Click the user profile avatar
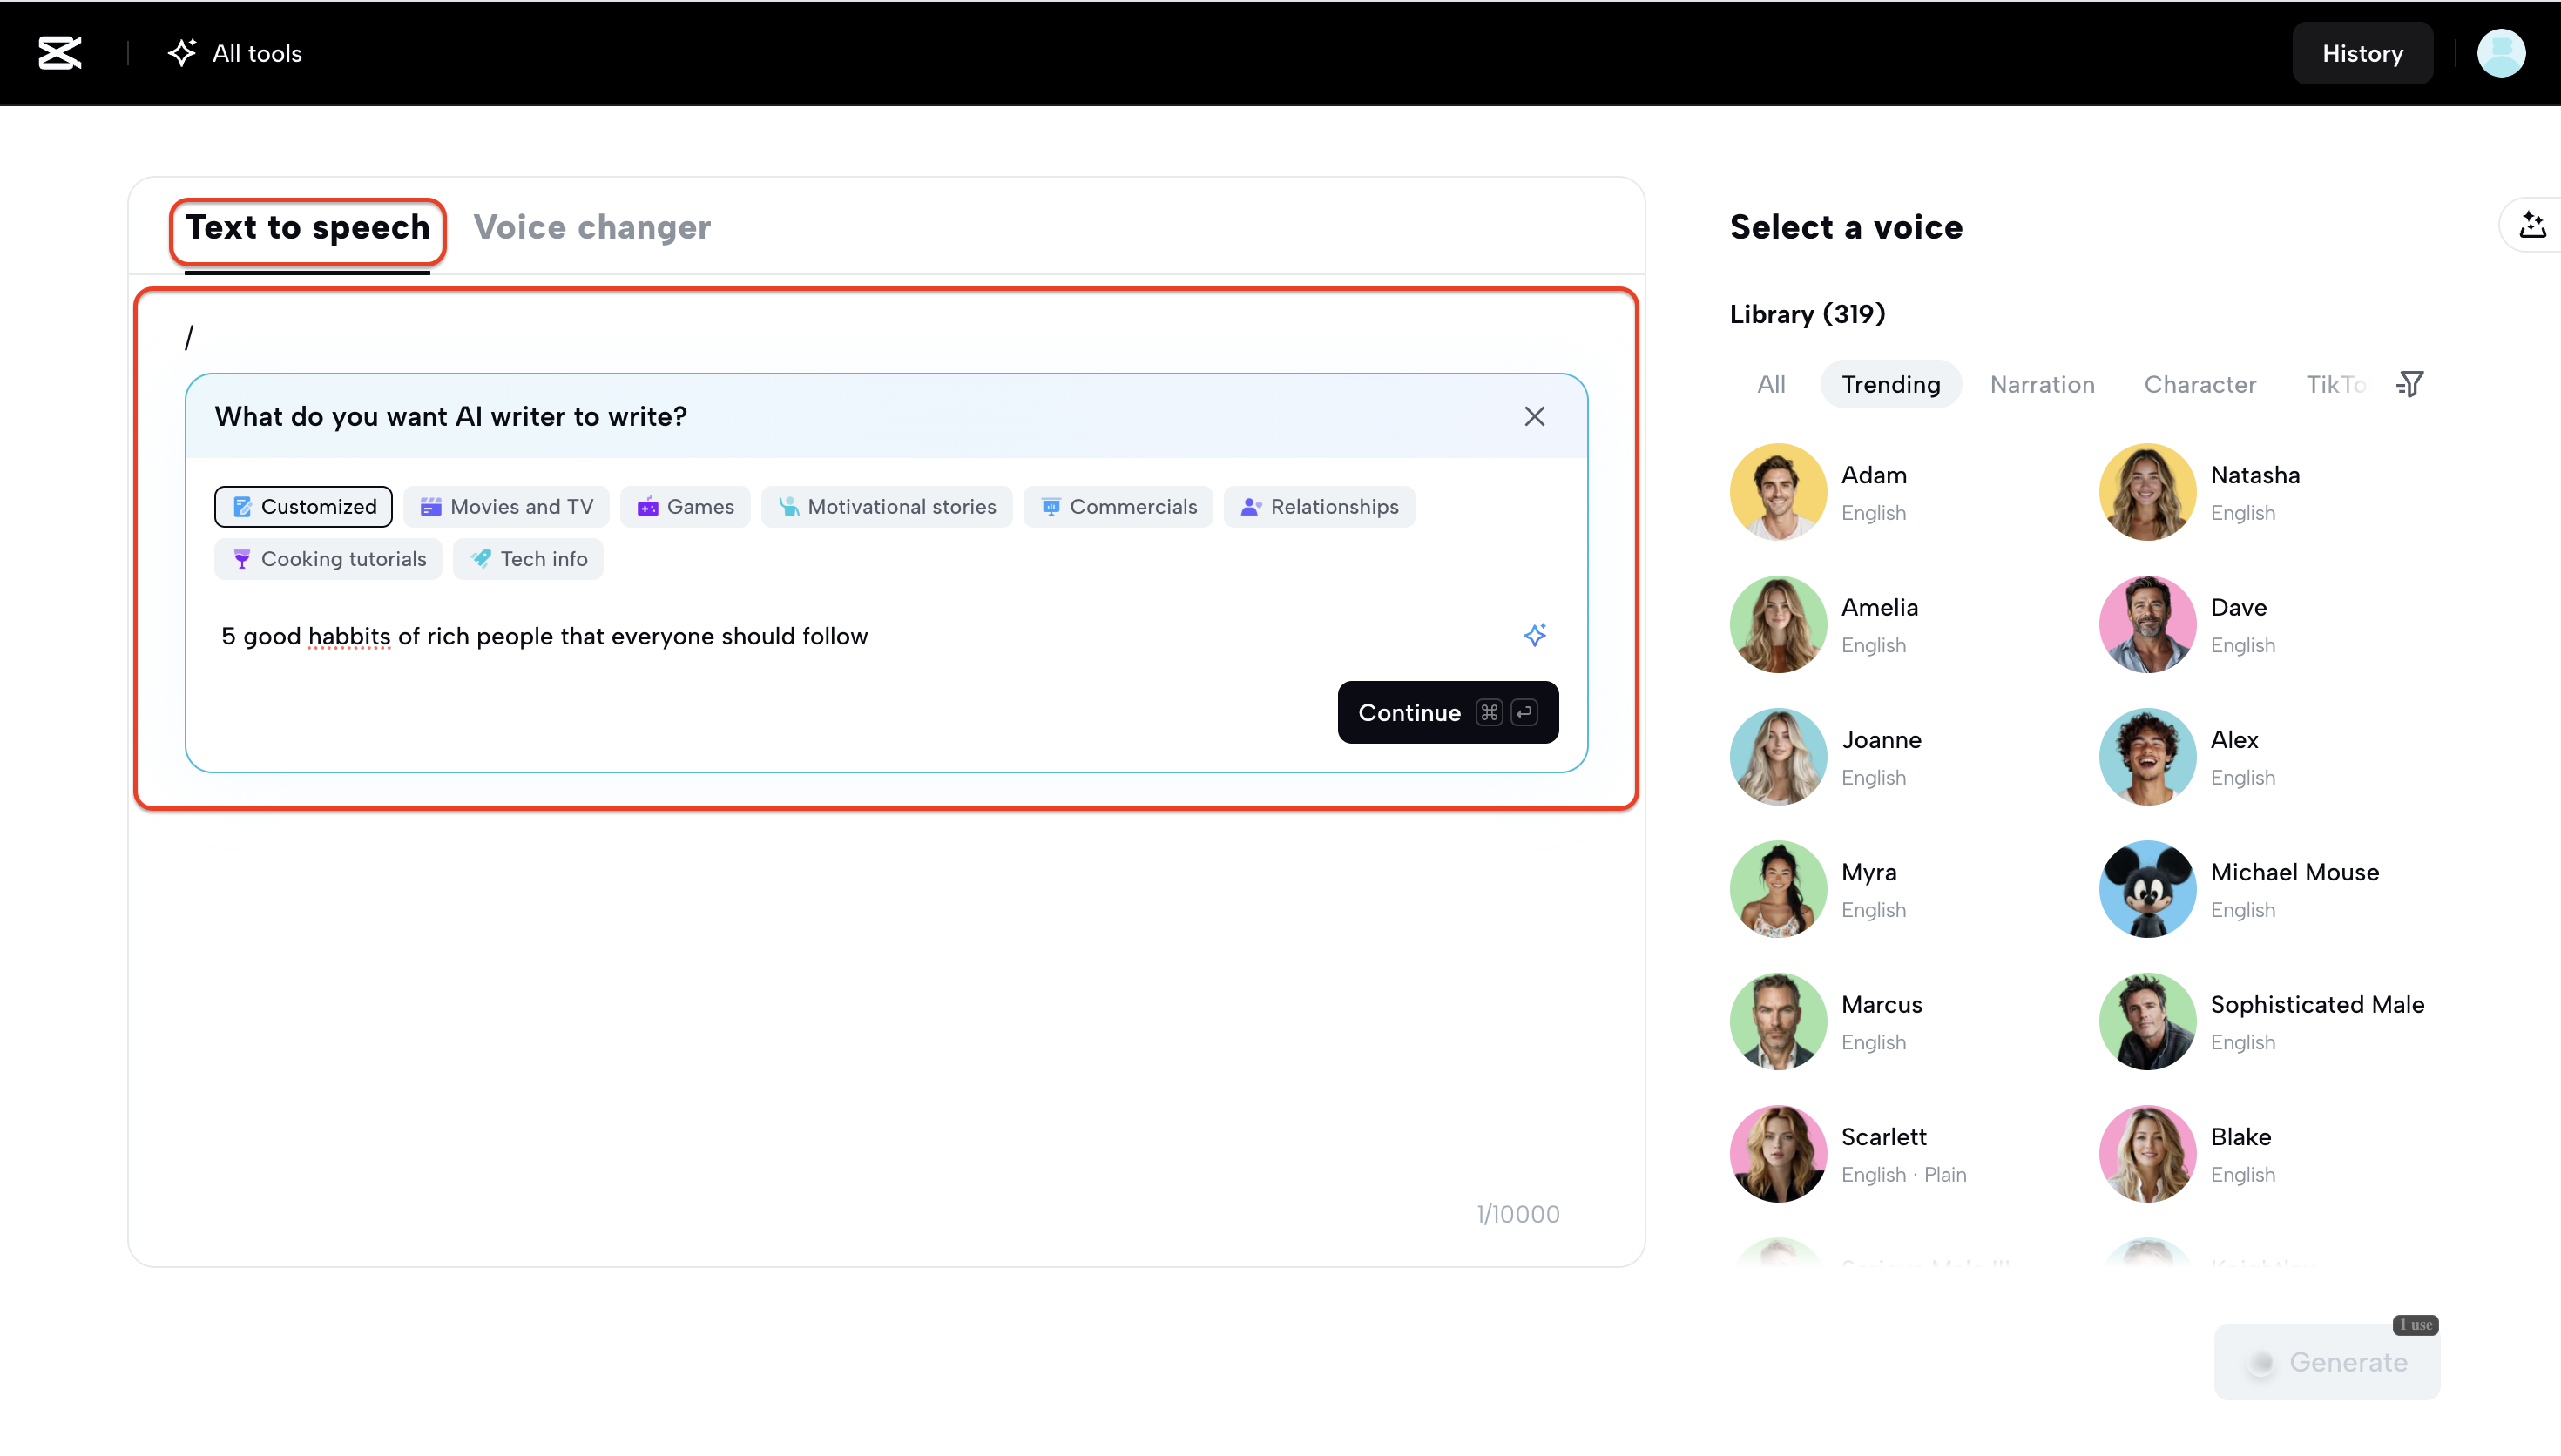The height and width of the screenshot is (1456, 2561). pyautogui.click(x=2500, y=53)
